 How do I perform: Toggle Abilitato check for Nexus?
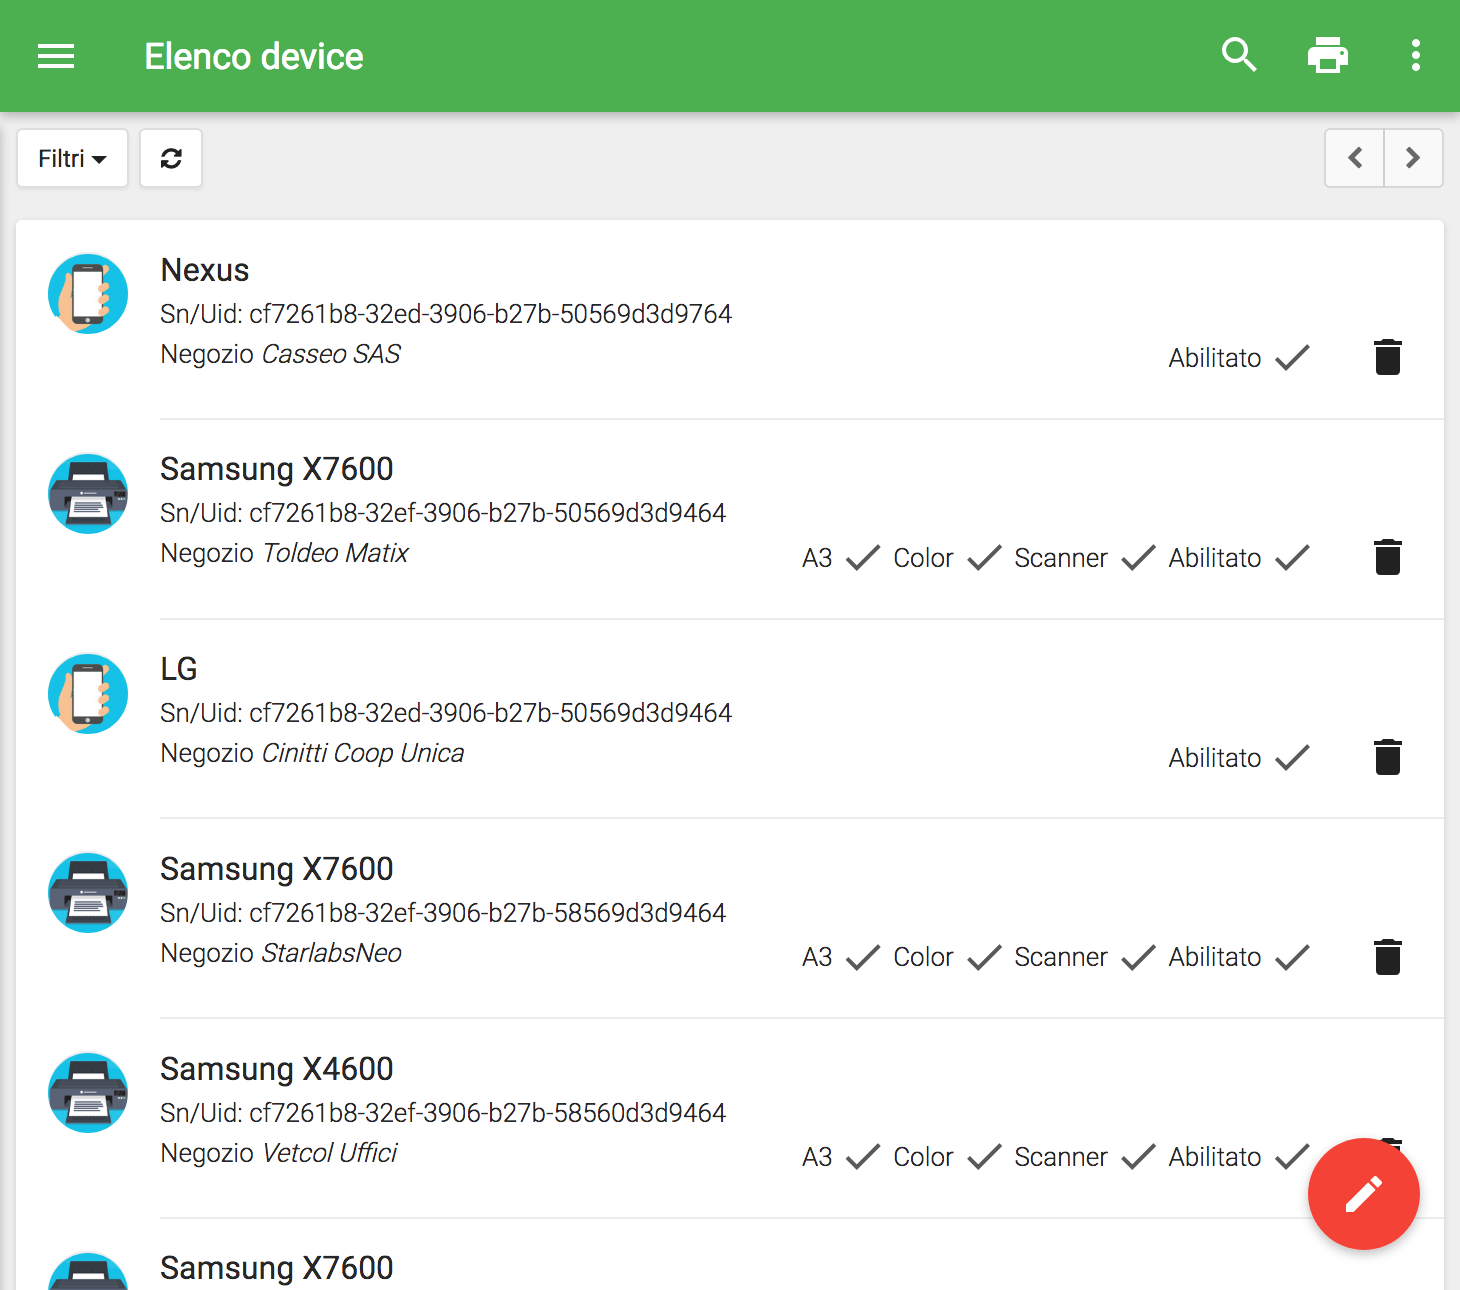pos(1292,358)
